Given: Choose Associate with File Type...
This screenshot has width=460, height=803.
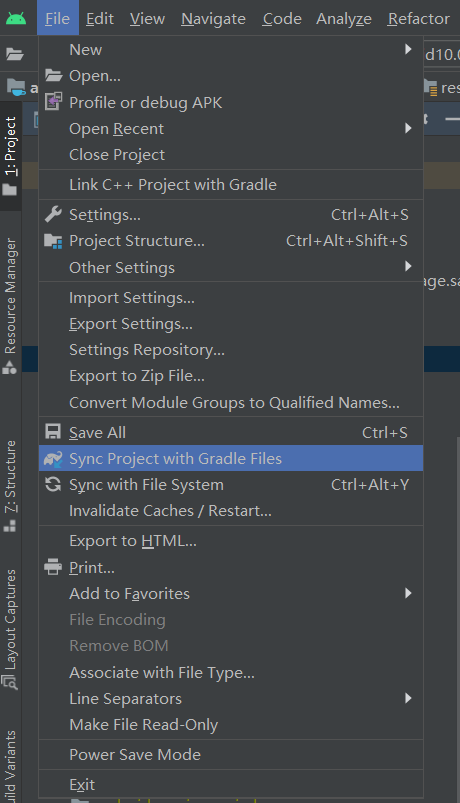Looking at the screenshot, I should [x=231, y=672].
